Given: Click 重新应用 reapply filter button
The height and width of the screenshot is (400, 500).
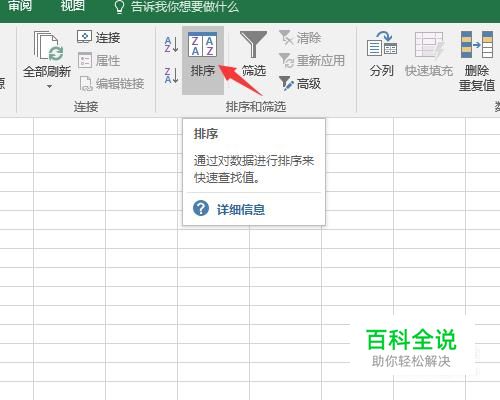Looking at the screenshot, I should tap(312, 61).
